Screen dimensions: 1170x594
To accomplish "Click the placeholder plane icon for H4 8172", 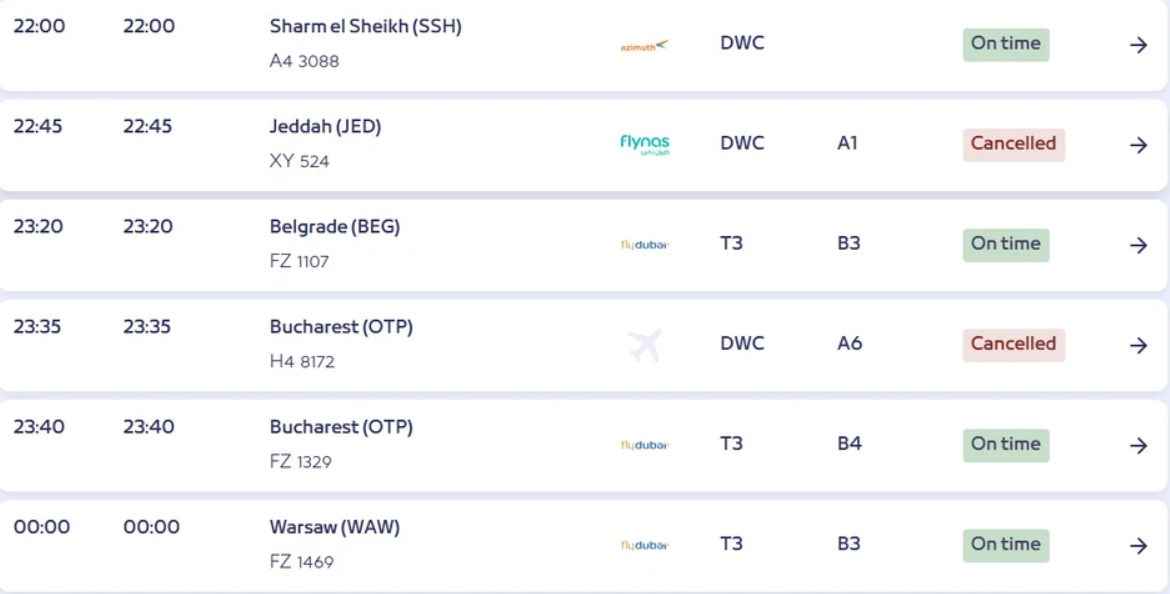I will tap(645, 345).
